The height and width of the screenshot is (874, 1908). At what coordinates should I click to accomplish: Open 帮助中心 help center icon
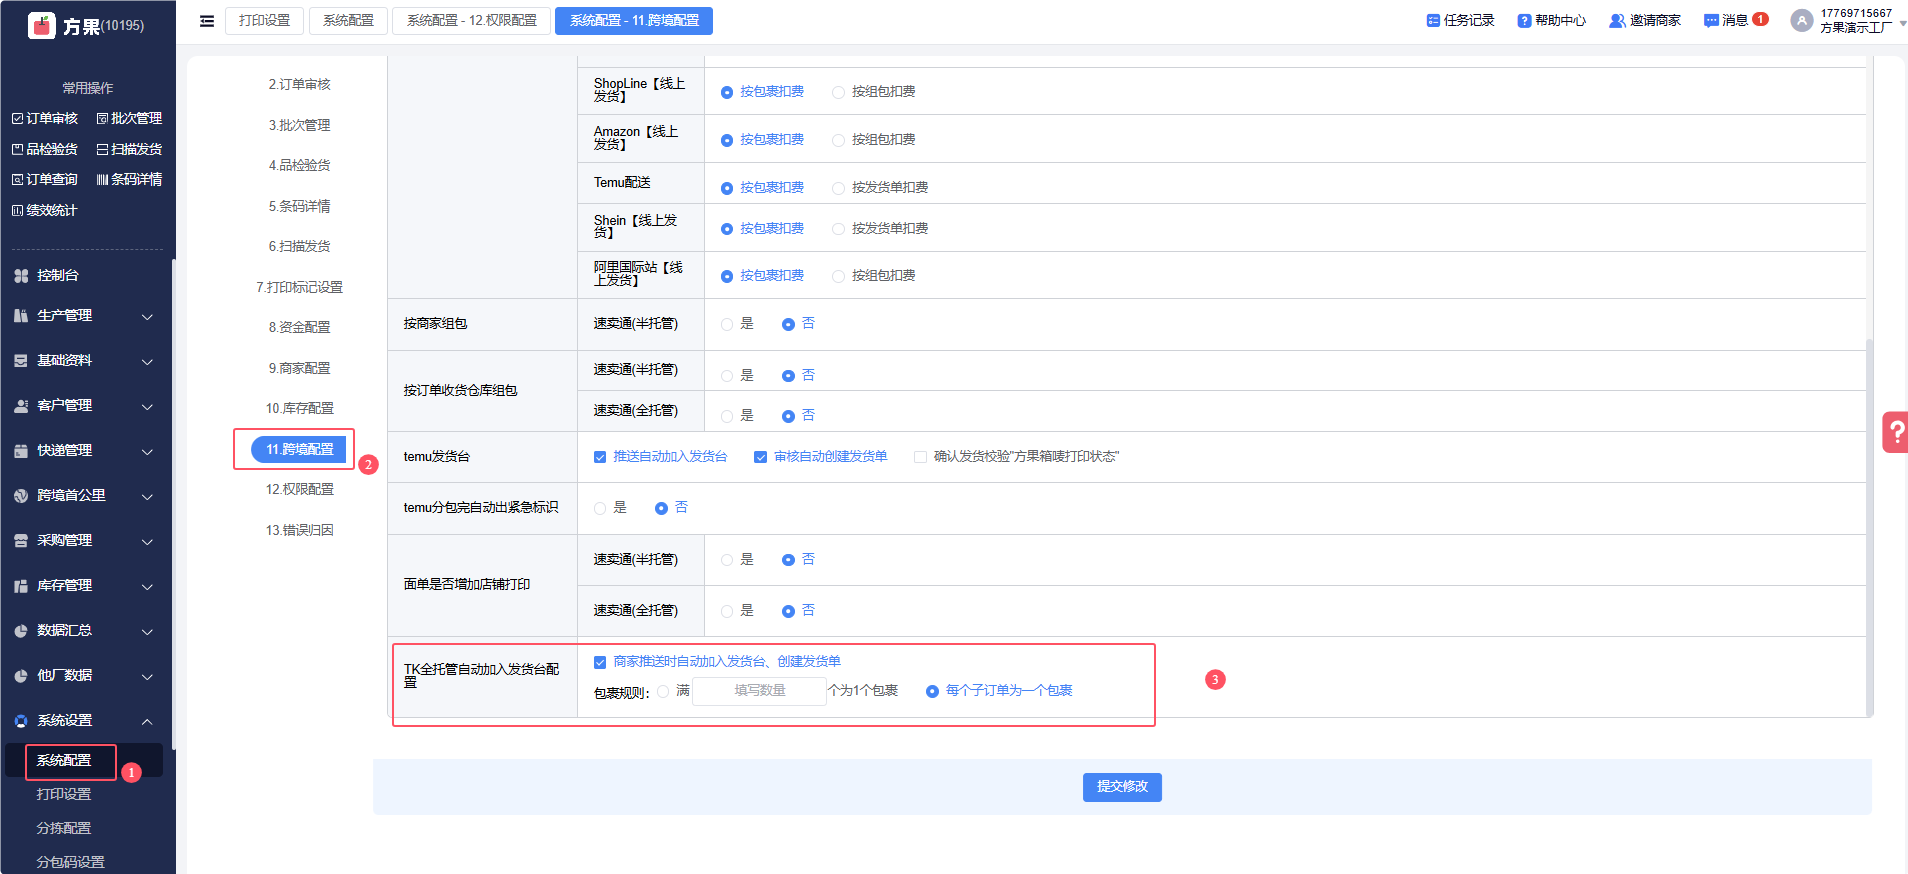tap(1524, 21)
